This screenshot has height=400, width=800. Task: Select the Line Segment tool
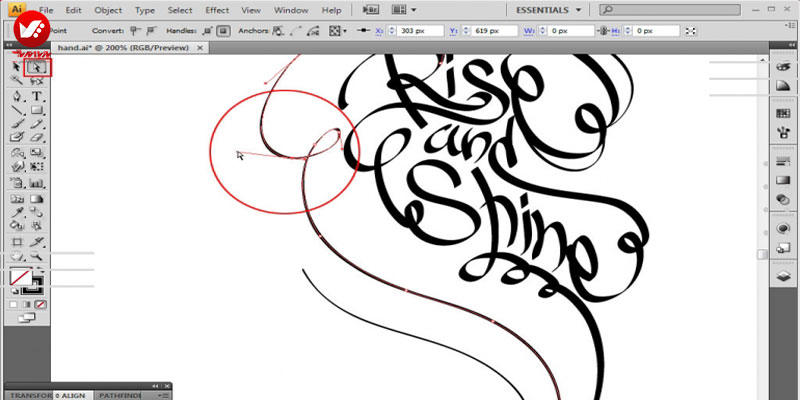17,110
